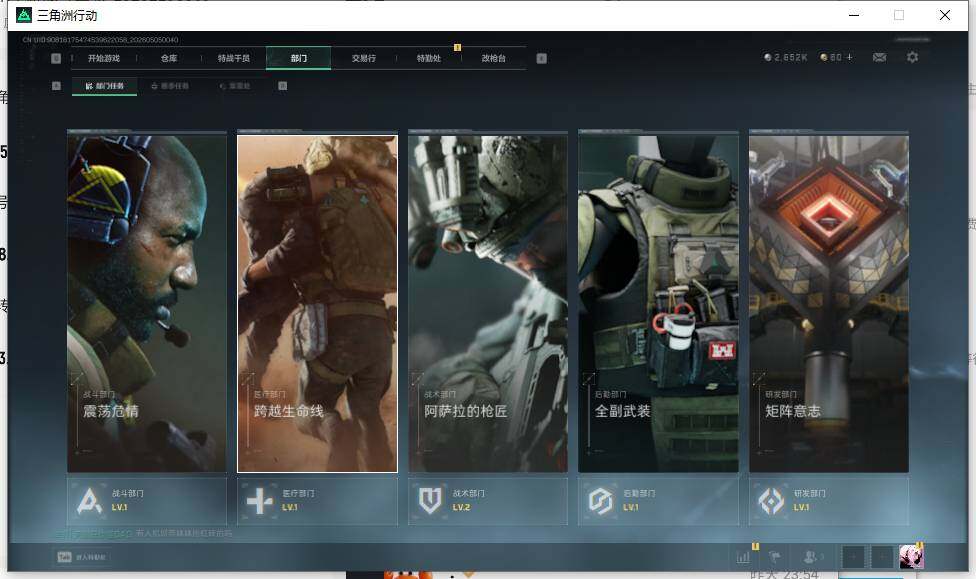
Task: Click the 后勤部门 hexagon icon
Action: [601, 501]
